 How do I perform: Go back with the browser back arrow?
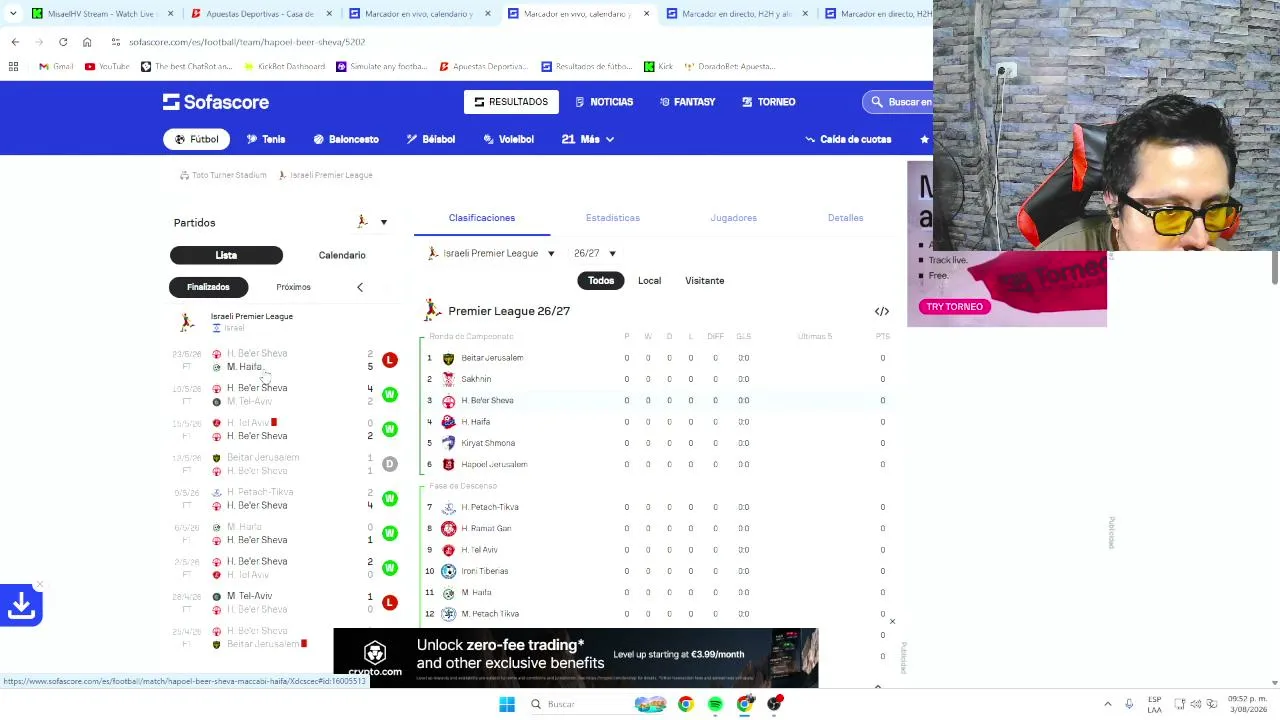pyautogui.click(x=15, y=42)
